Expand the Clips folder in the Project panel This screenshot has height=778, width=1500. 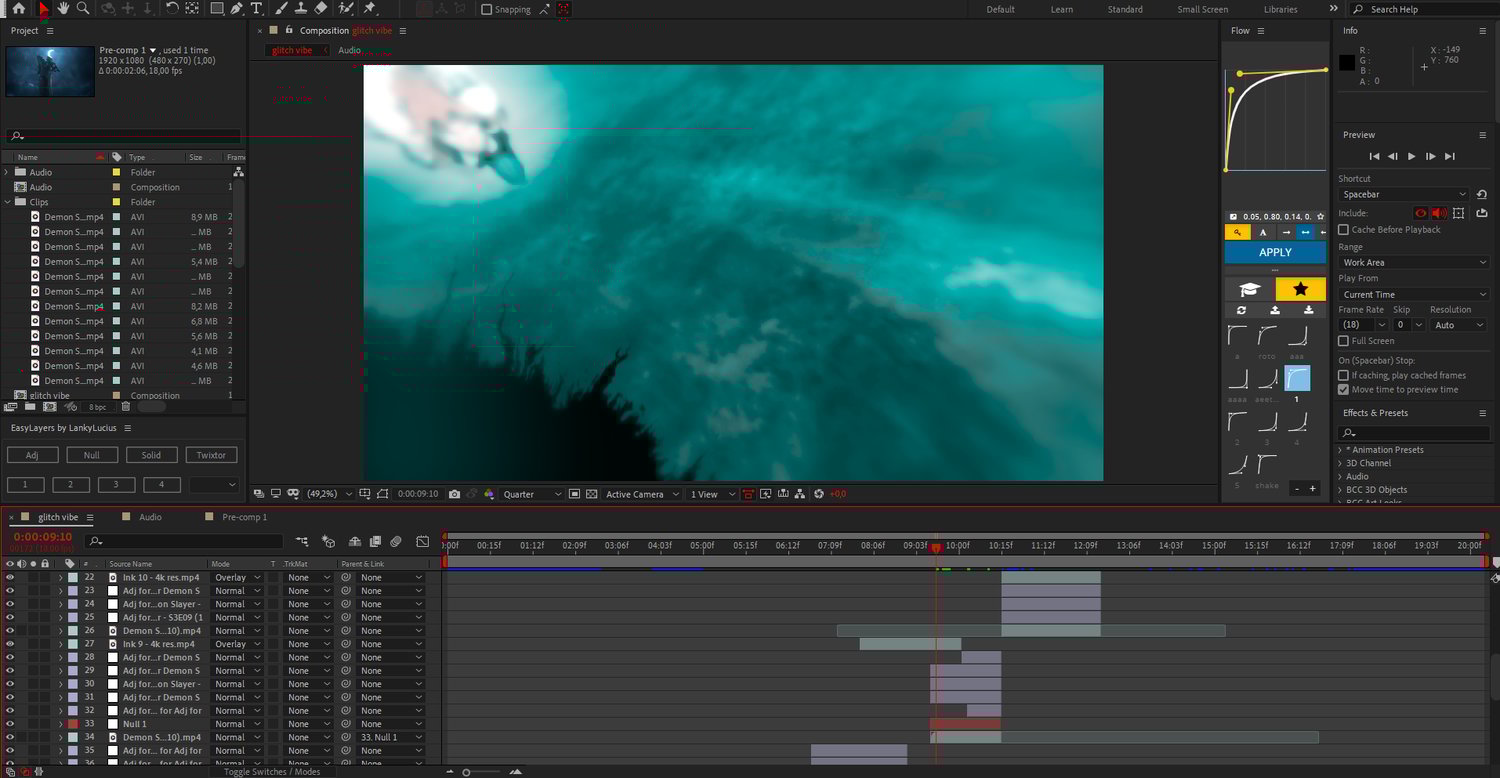[x=8, y=202]
